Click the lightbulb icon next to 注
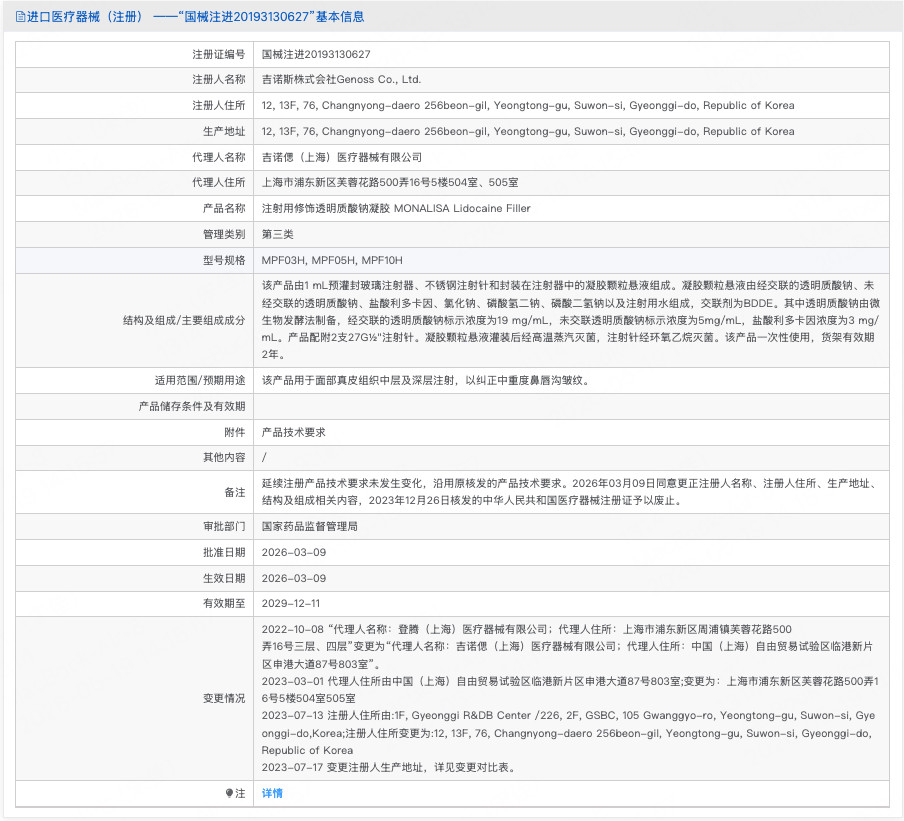 point(229,793)
